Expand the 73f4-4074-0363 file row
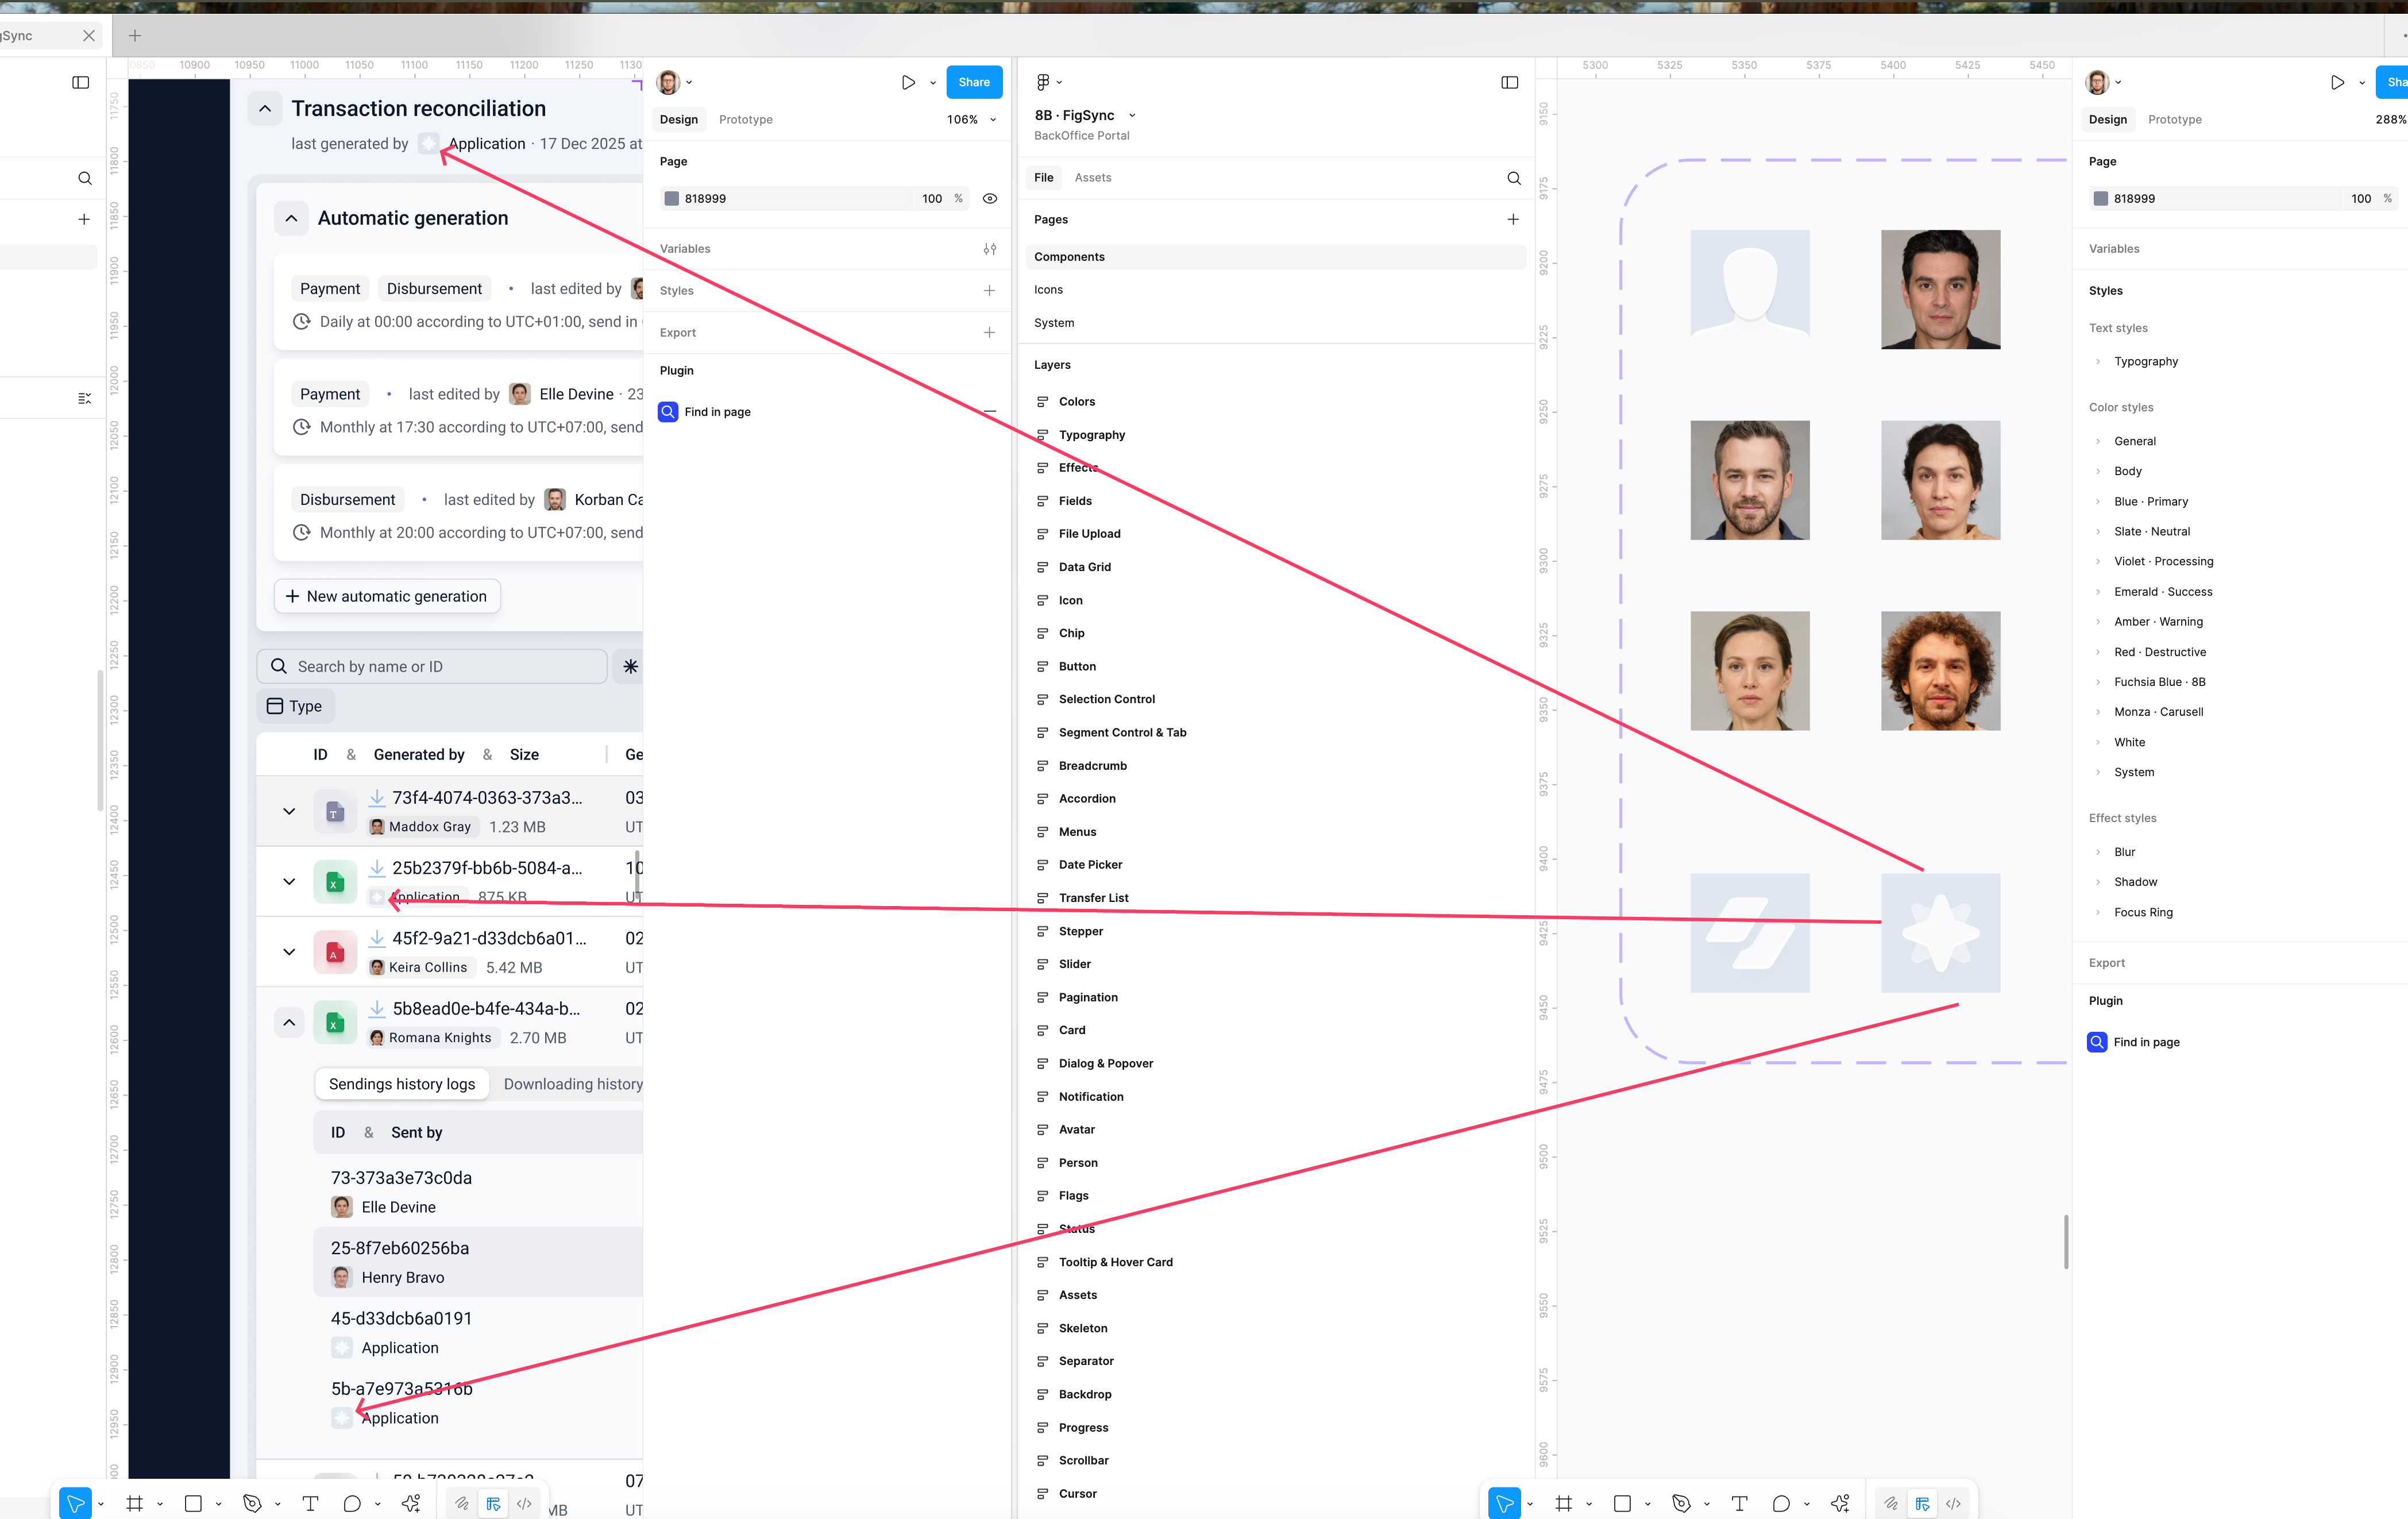Image resolution: width=2408 pixels, height=1519 pixels. click(x=289, y=811)
